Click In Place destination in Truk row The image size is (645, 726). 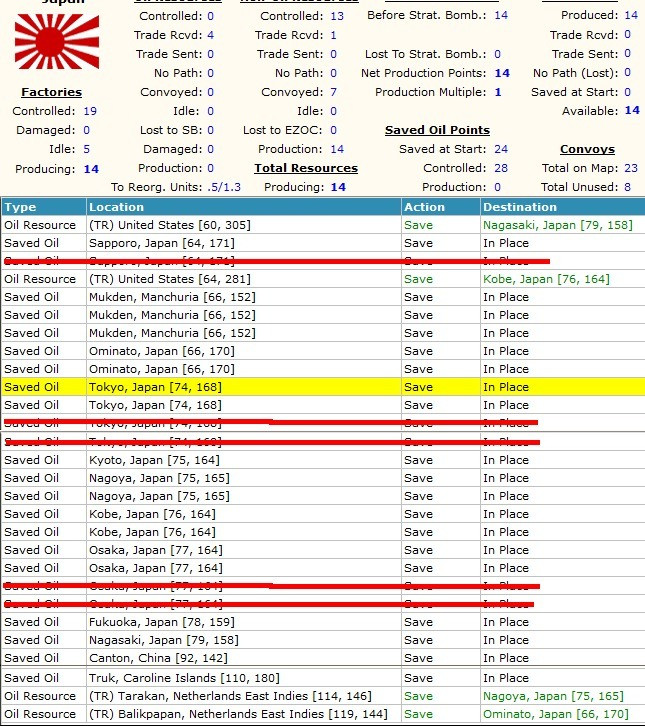tap(506, 678)
